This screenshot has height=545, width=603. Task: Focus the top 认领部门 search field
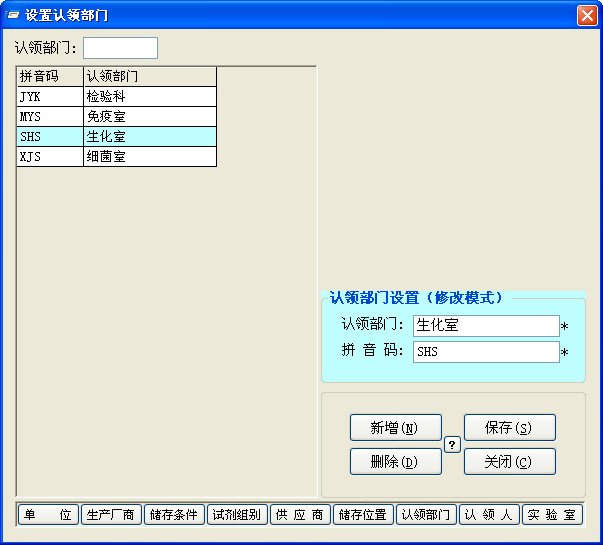[120, 48]
